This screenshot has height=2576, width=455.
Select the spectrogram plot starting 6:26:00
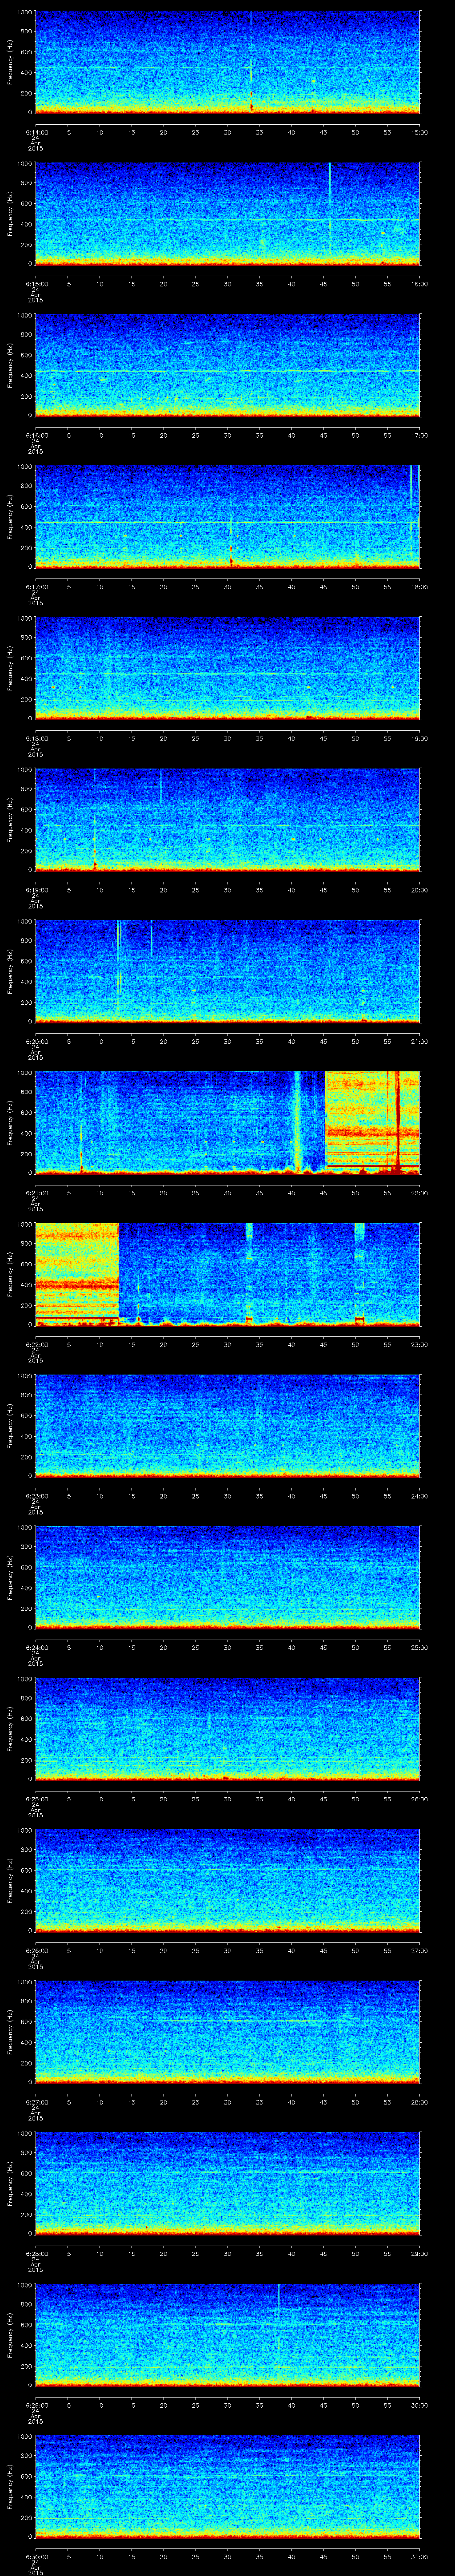[228, 1881]
